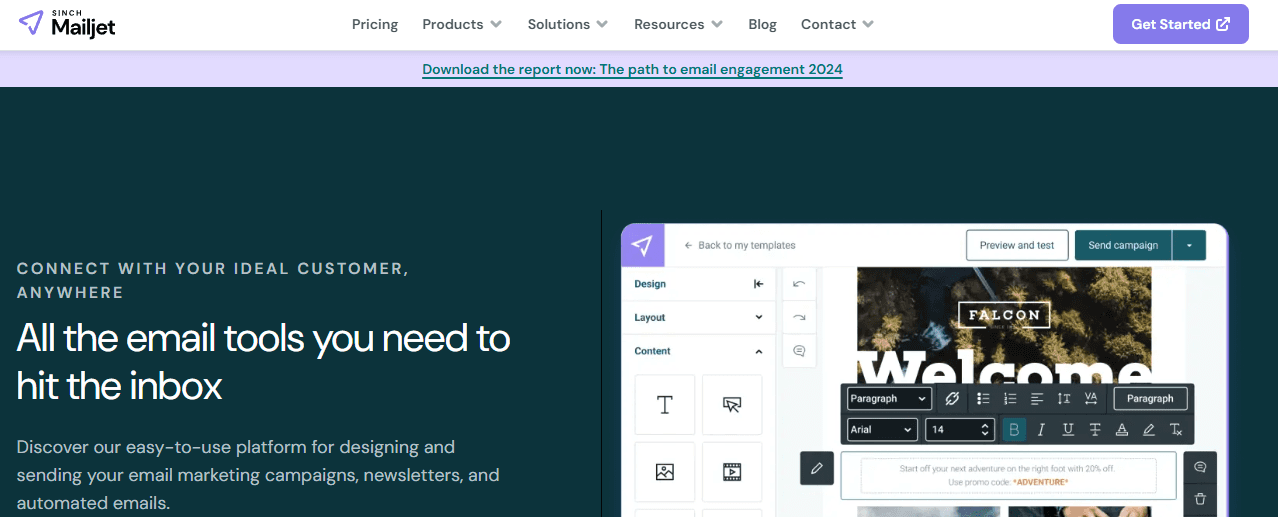Open comments icon below redo

(799, 351)
